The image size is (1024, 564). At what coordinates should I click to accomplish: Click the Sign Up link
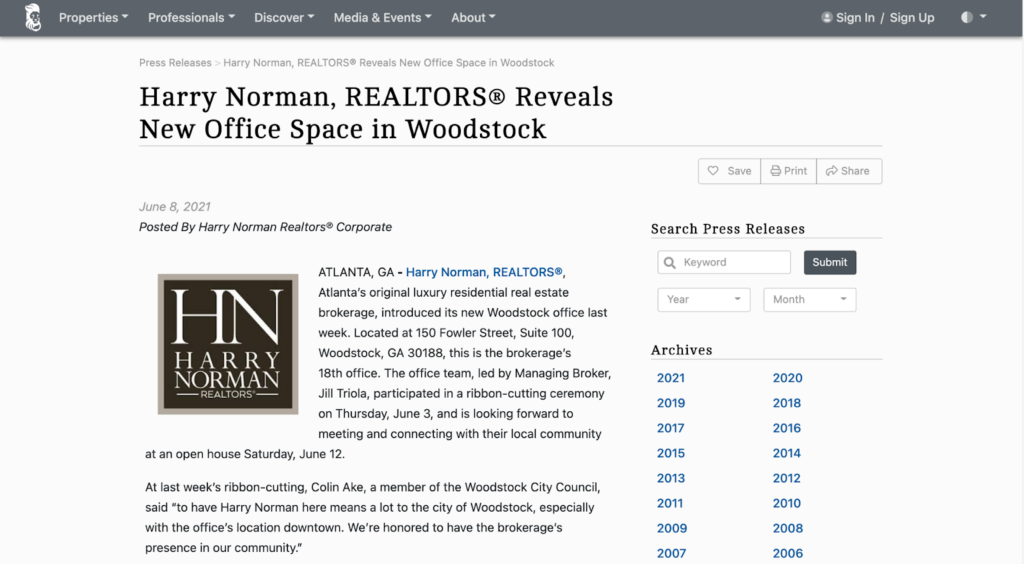(x=912, y=18)
